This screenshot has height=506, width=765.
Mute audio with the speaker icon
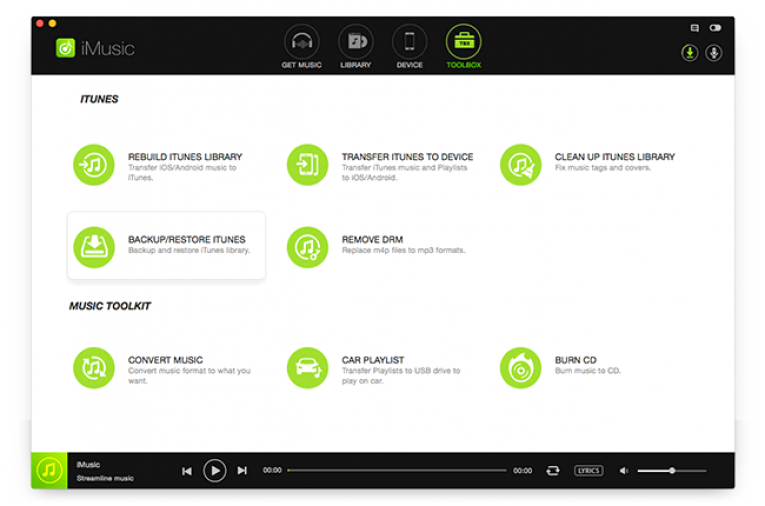click(x=624, y=470)
